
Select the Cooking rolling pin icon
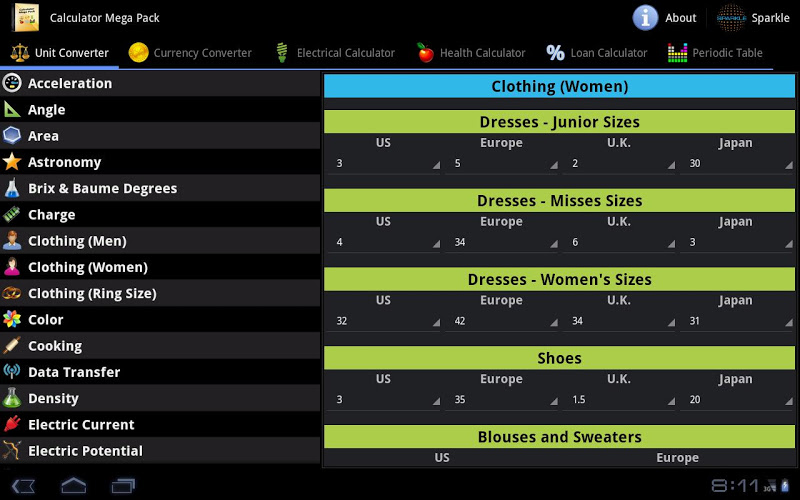pos(12,345)
